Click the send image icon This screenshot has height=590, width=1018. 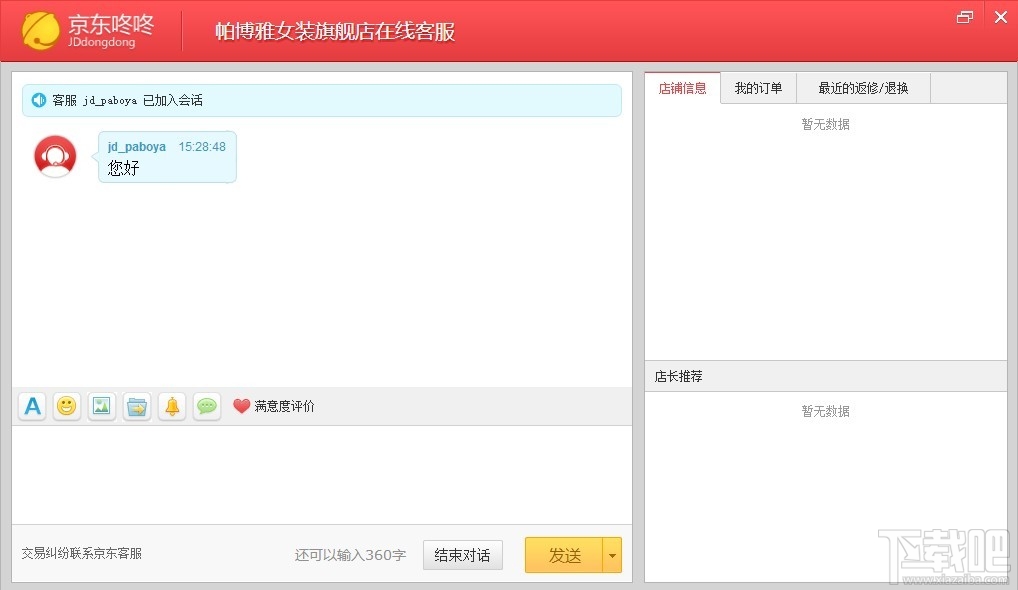point(102,406)
